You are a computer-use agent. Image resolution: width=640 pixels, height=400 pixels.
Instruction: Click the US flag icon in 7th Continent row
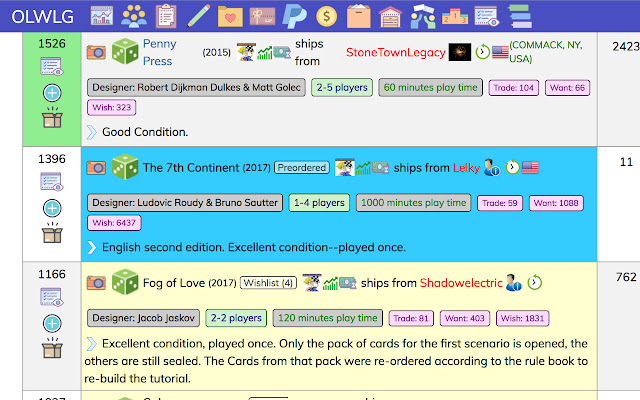coord(530,167)
